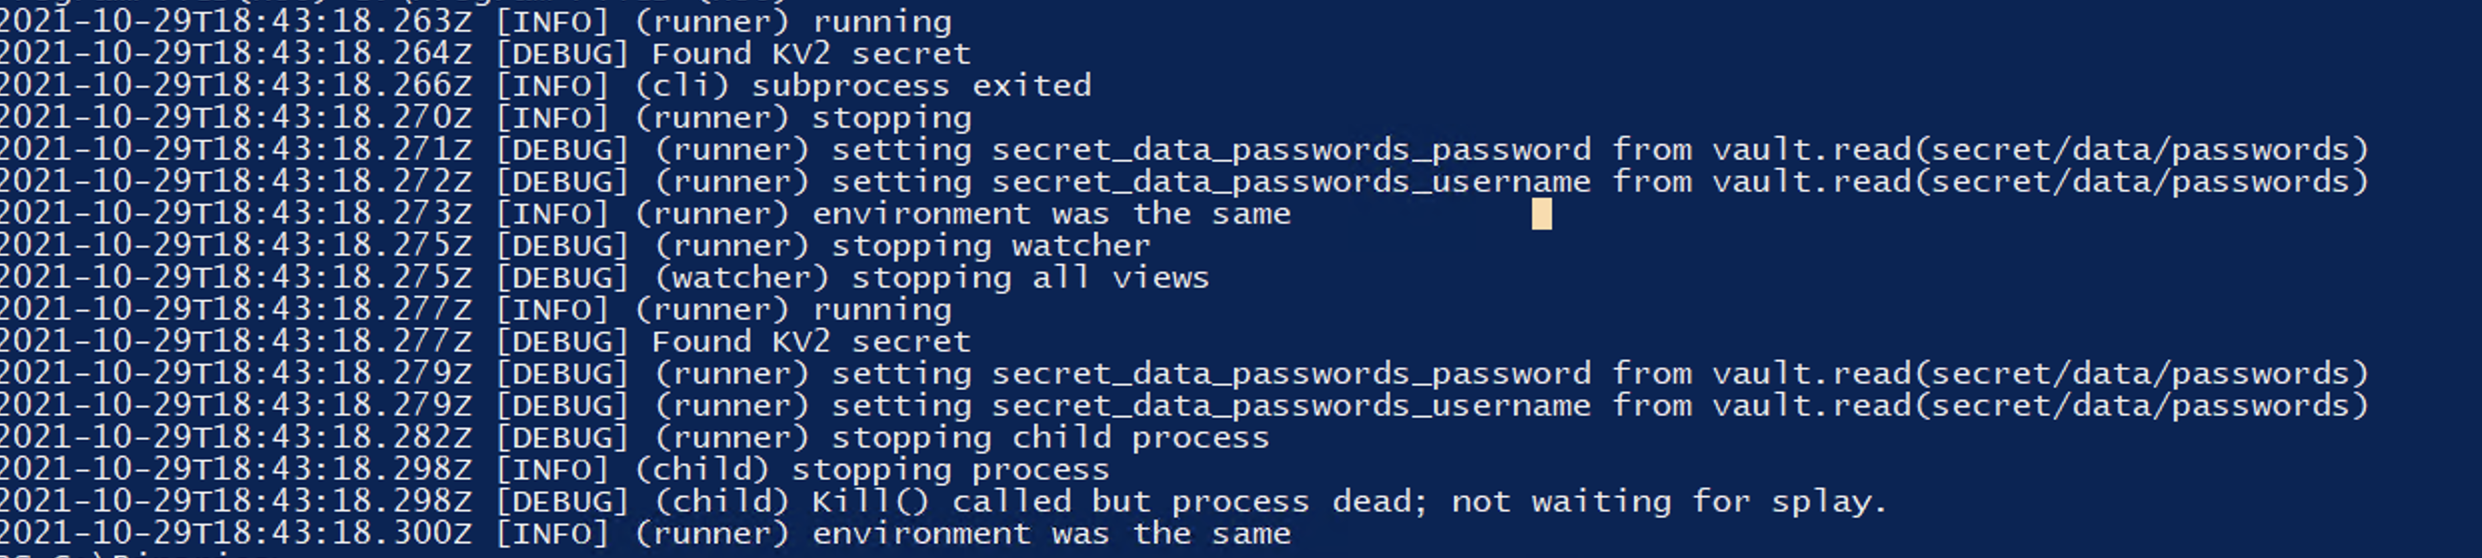Image resolution: width=2482 pixels, height=558 pixels.
Task: Click the "subprocess exited" log text
Action: pyautogui.click(x=921, y=86)
